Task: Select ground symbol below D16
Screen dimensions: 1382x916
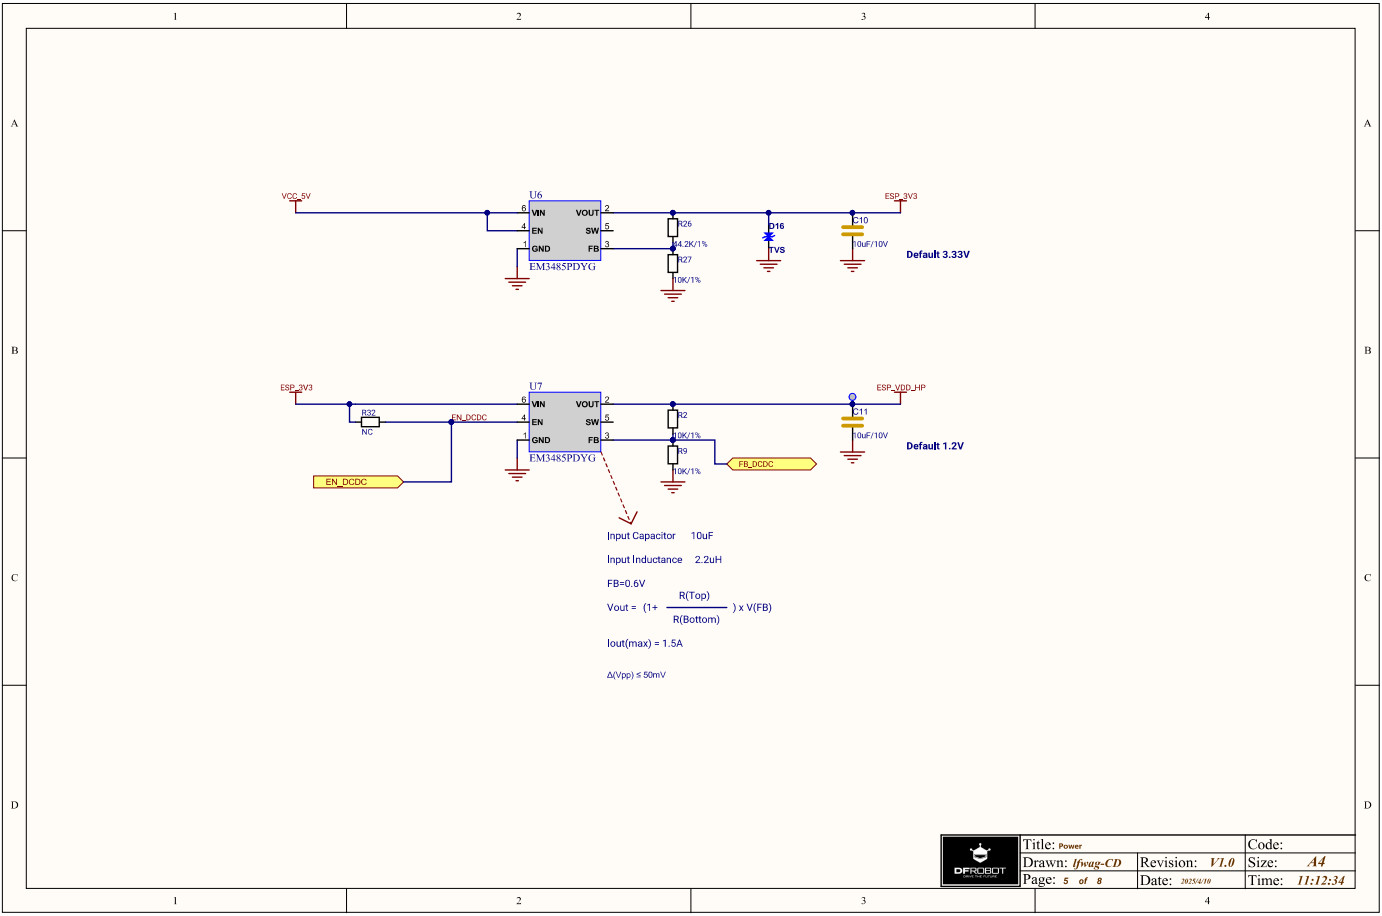Action: (768, 265)
